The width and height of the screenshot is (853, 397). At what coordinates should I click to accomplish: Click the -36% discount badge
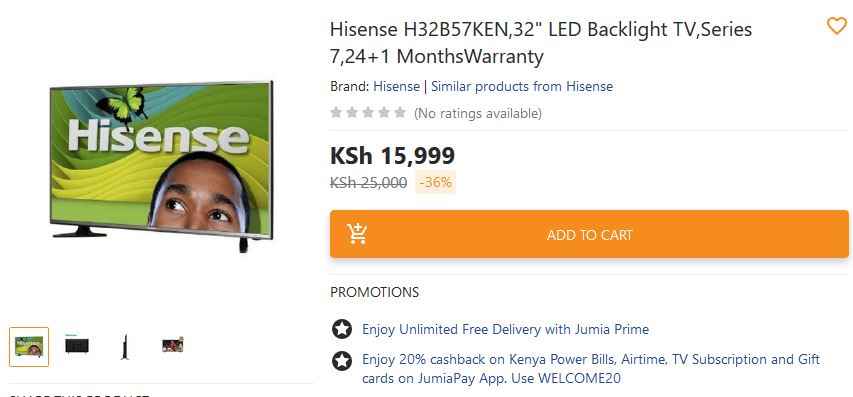click(435, 182)
